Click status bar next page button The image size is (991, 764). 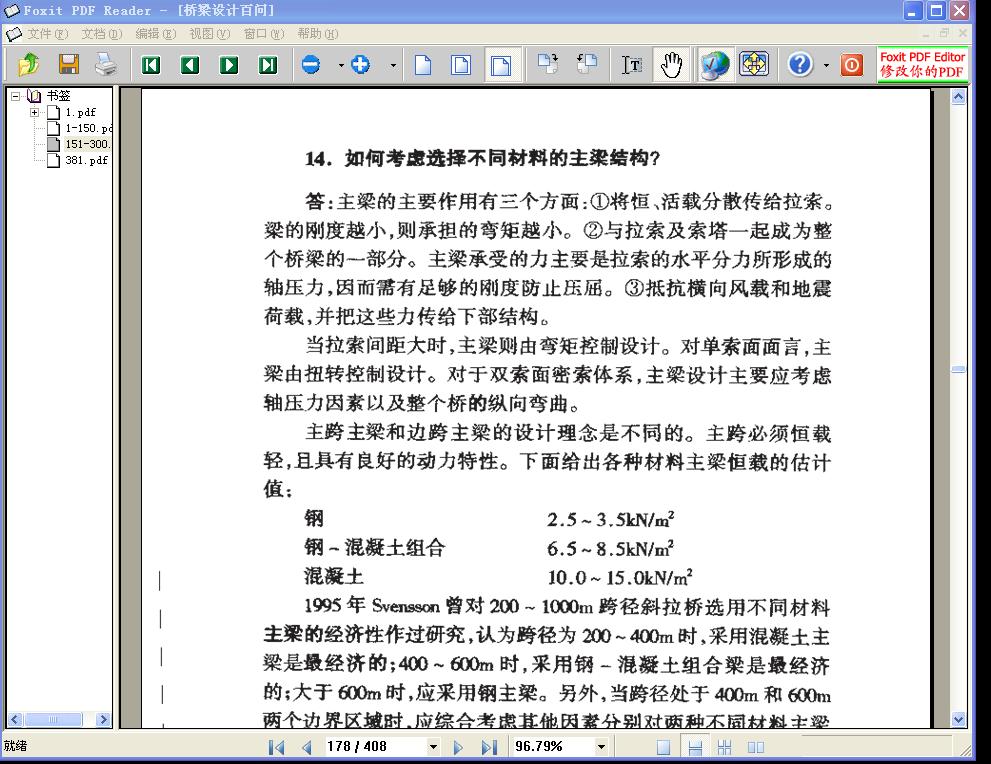(x=458, y=748)
